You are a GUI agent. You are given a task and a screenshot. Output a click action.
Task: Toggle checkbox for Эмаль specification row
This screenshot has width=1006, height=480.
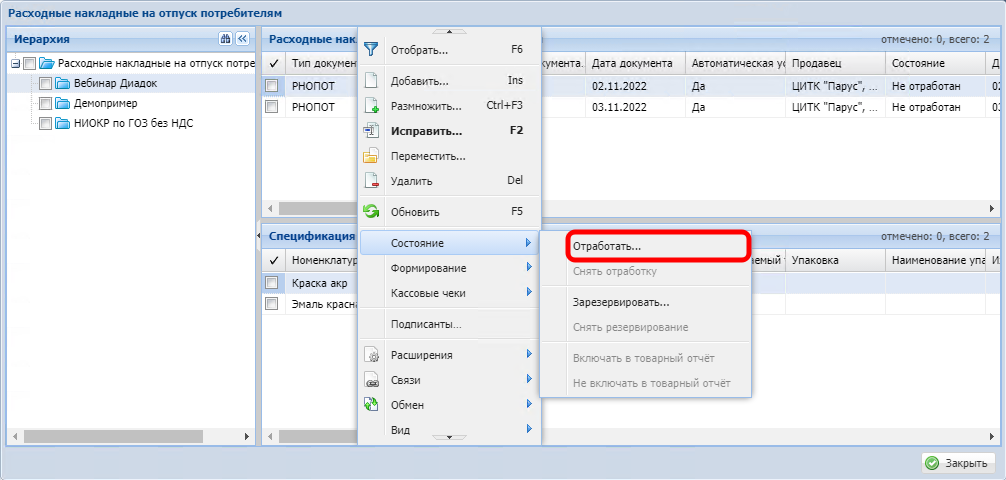(272, 304)
